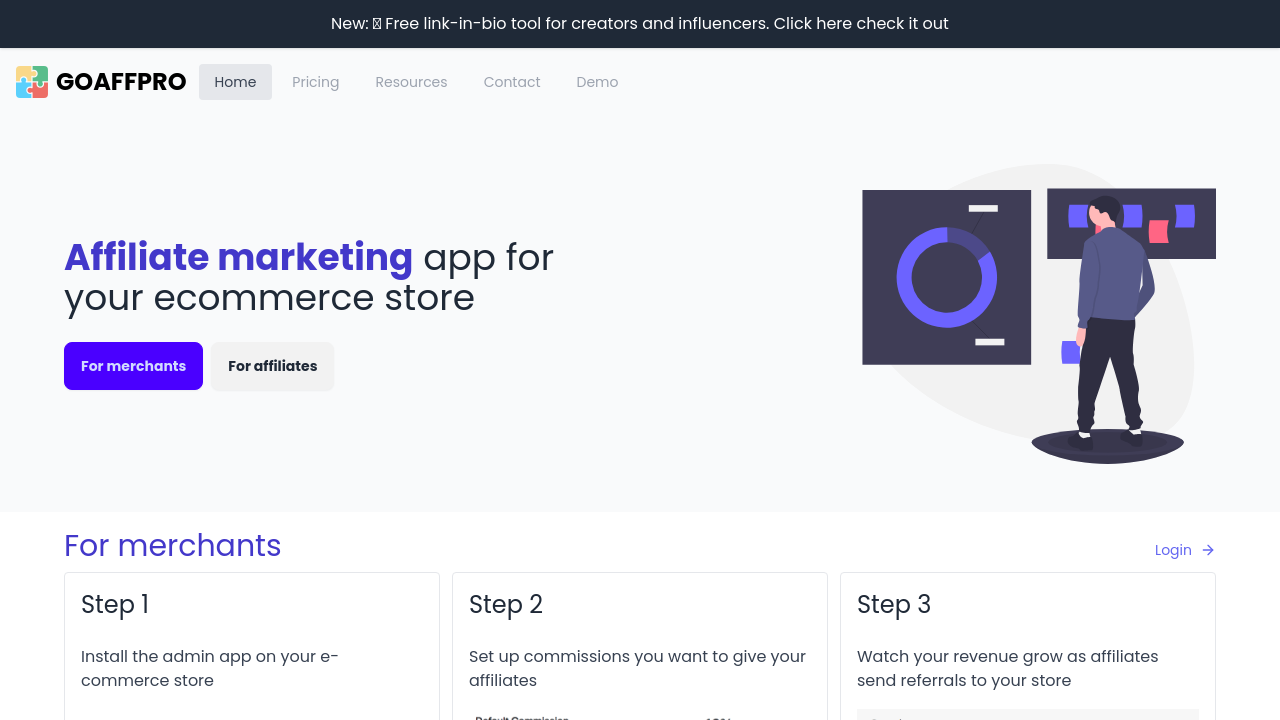This screenshot has width=1280, height=720.
Task: Navigate to the Contact page
Action: tap(512, 82)
